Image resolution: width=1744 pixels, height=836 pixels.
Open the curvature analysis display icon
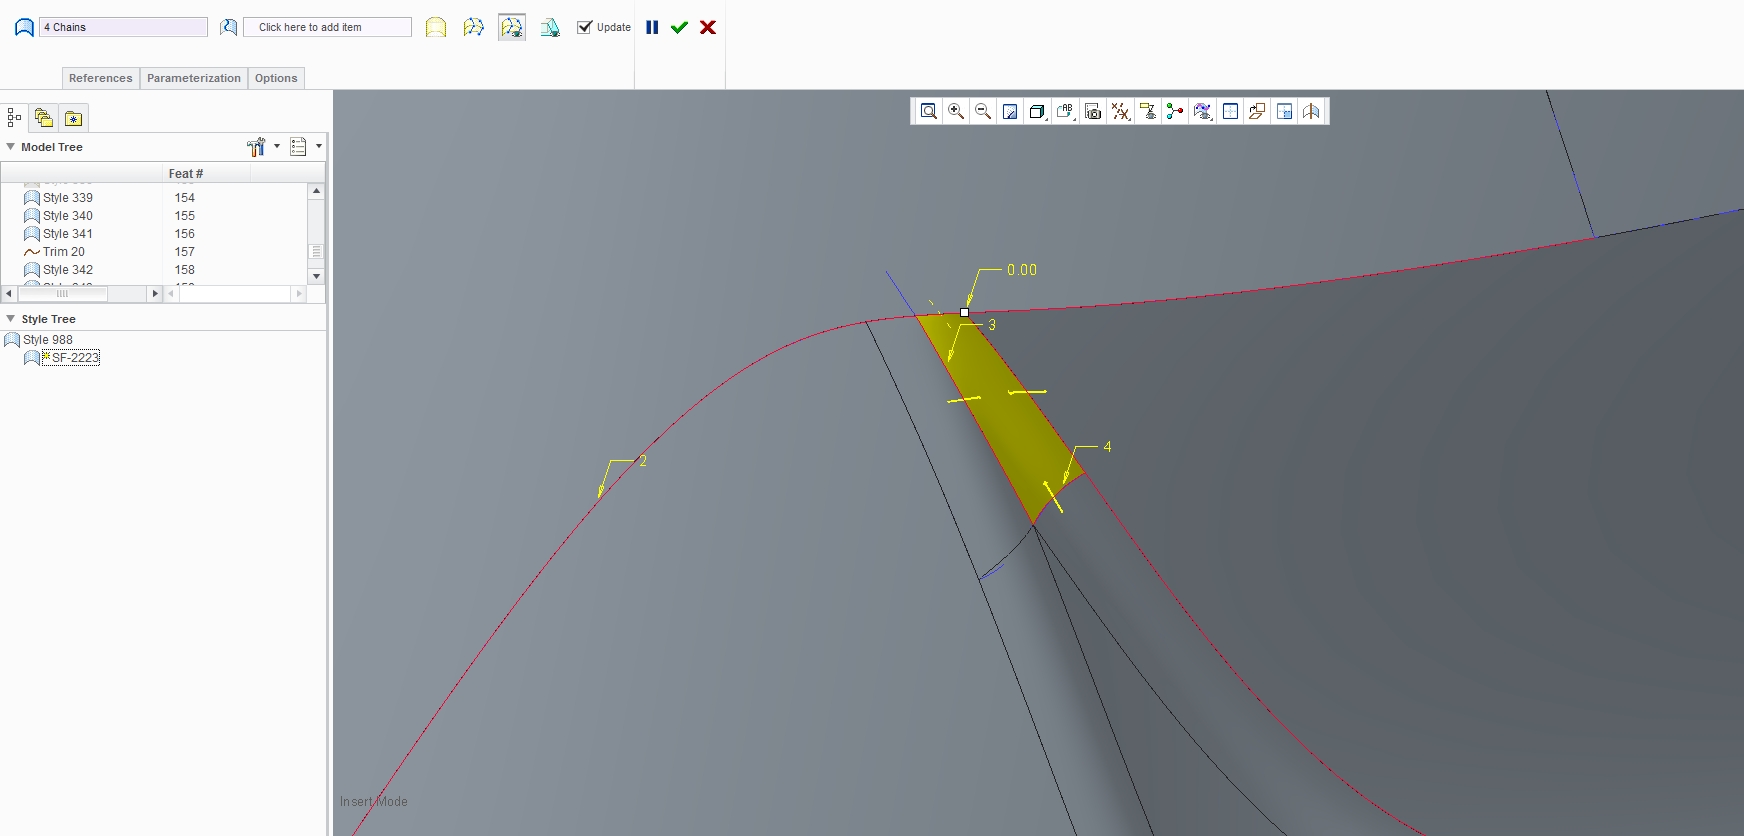tap(1203, 111)
